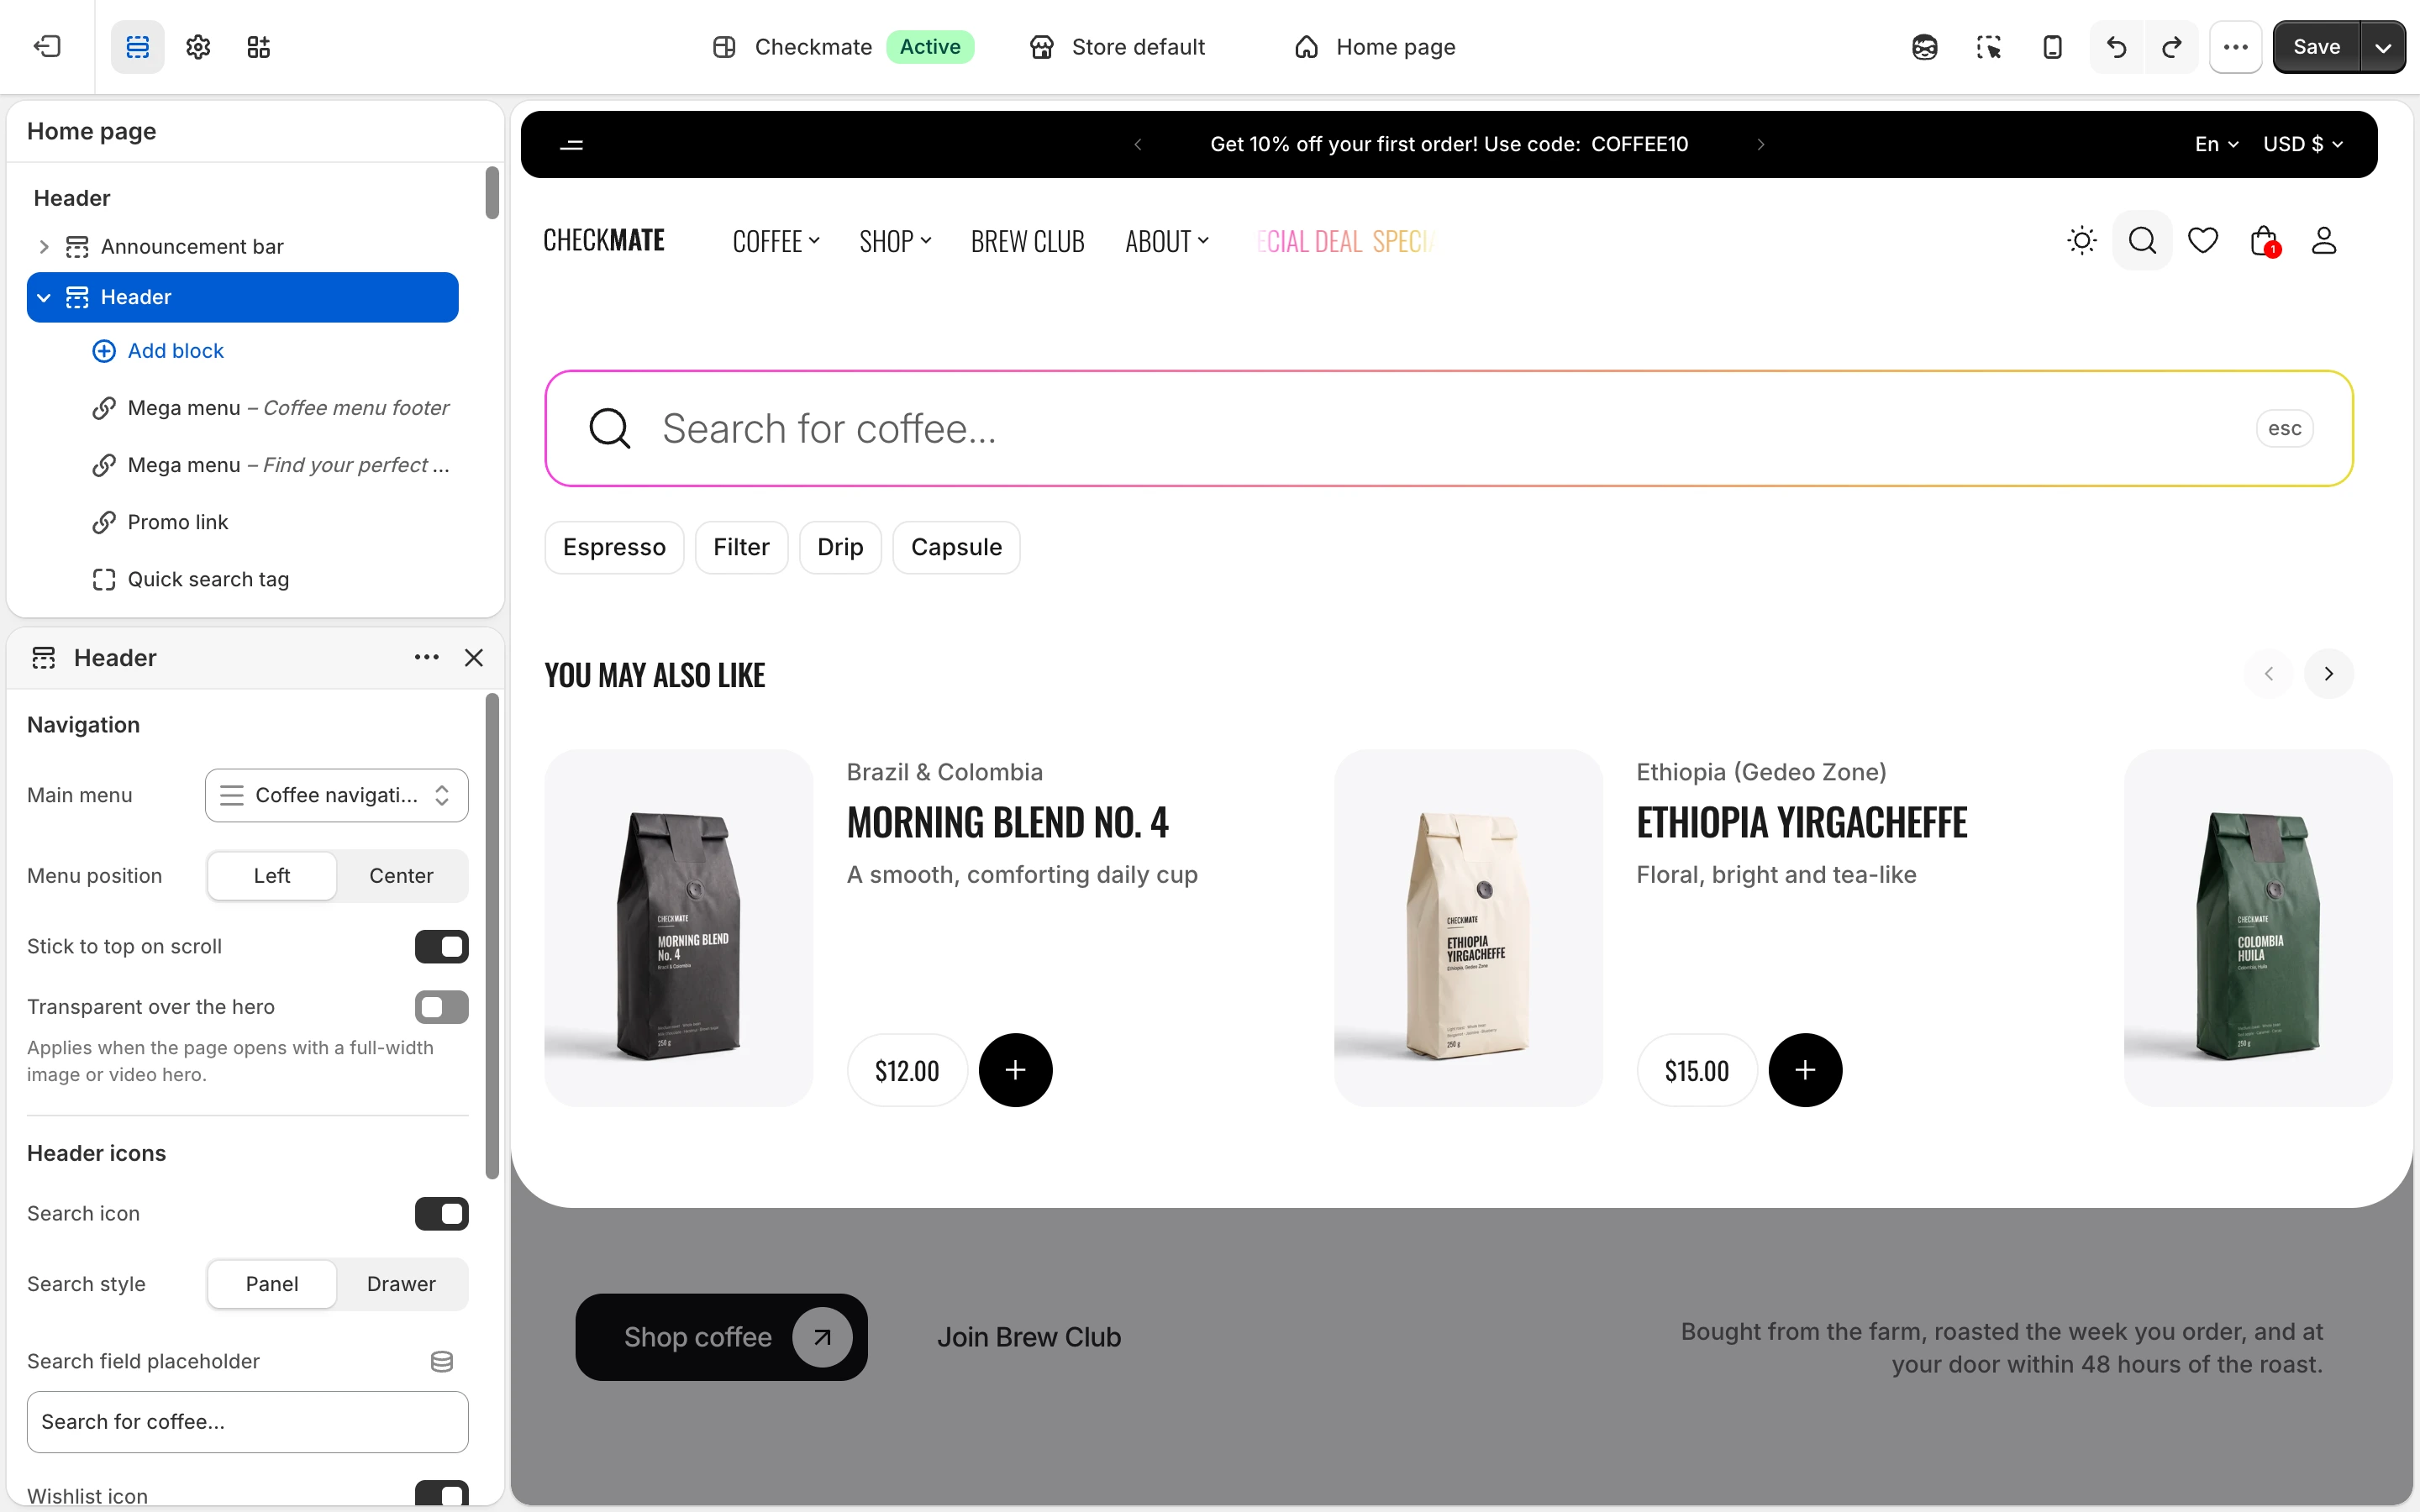
Task: Click the BREW CLUB nav item
Action: 1027,241
